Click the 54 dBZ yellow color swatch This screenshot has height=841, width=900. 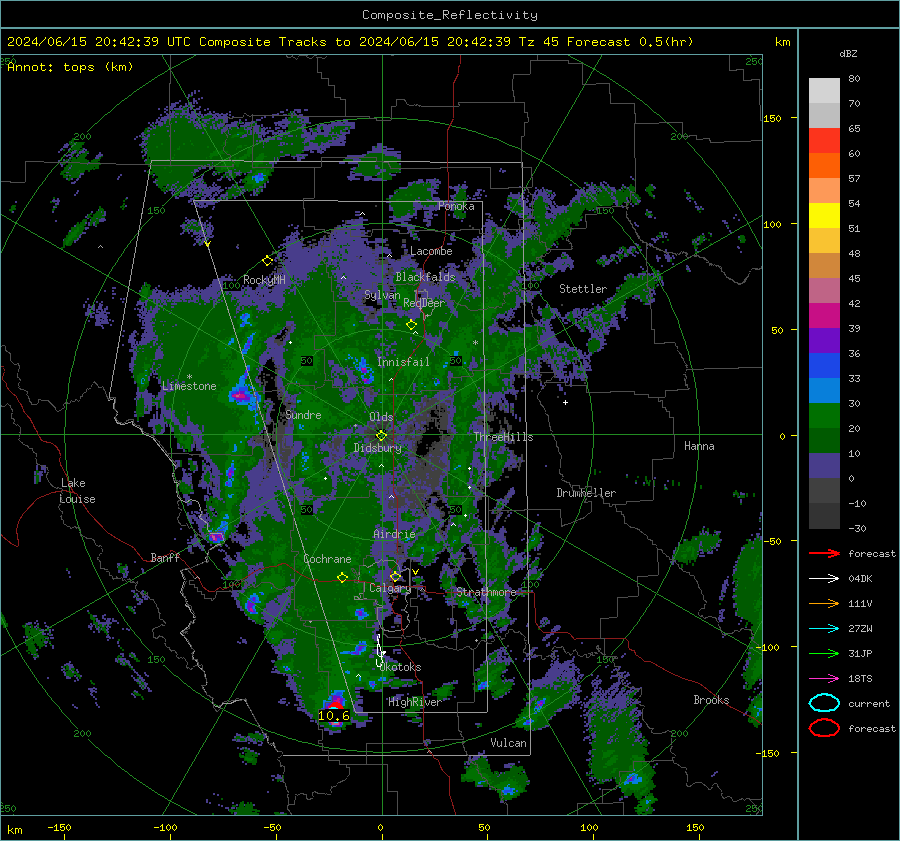824,215
